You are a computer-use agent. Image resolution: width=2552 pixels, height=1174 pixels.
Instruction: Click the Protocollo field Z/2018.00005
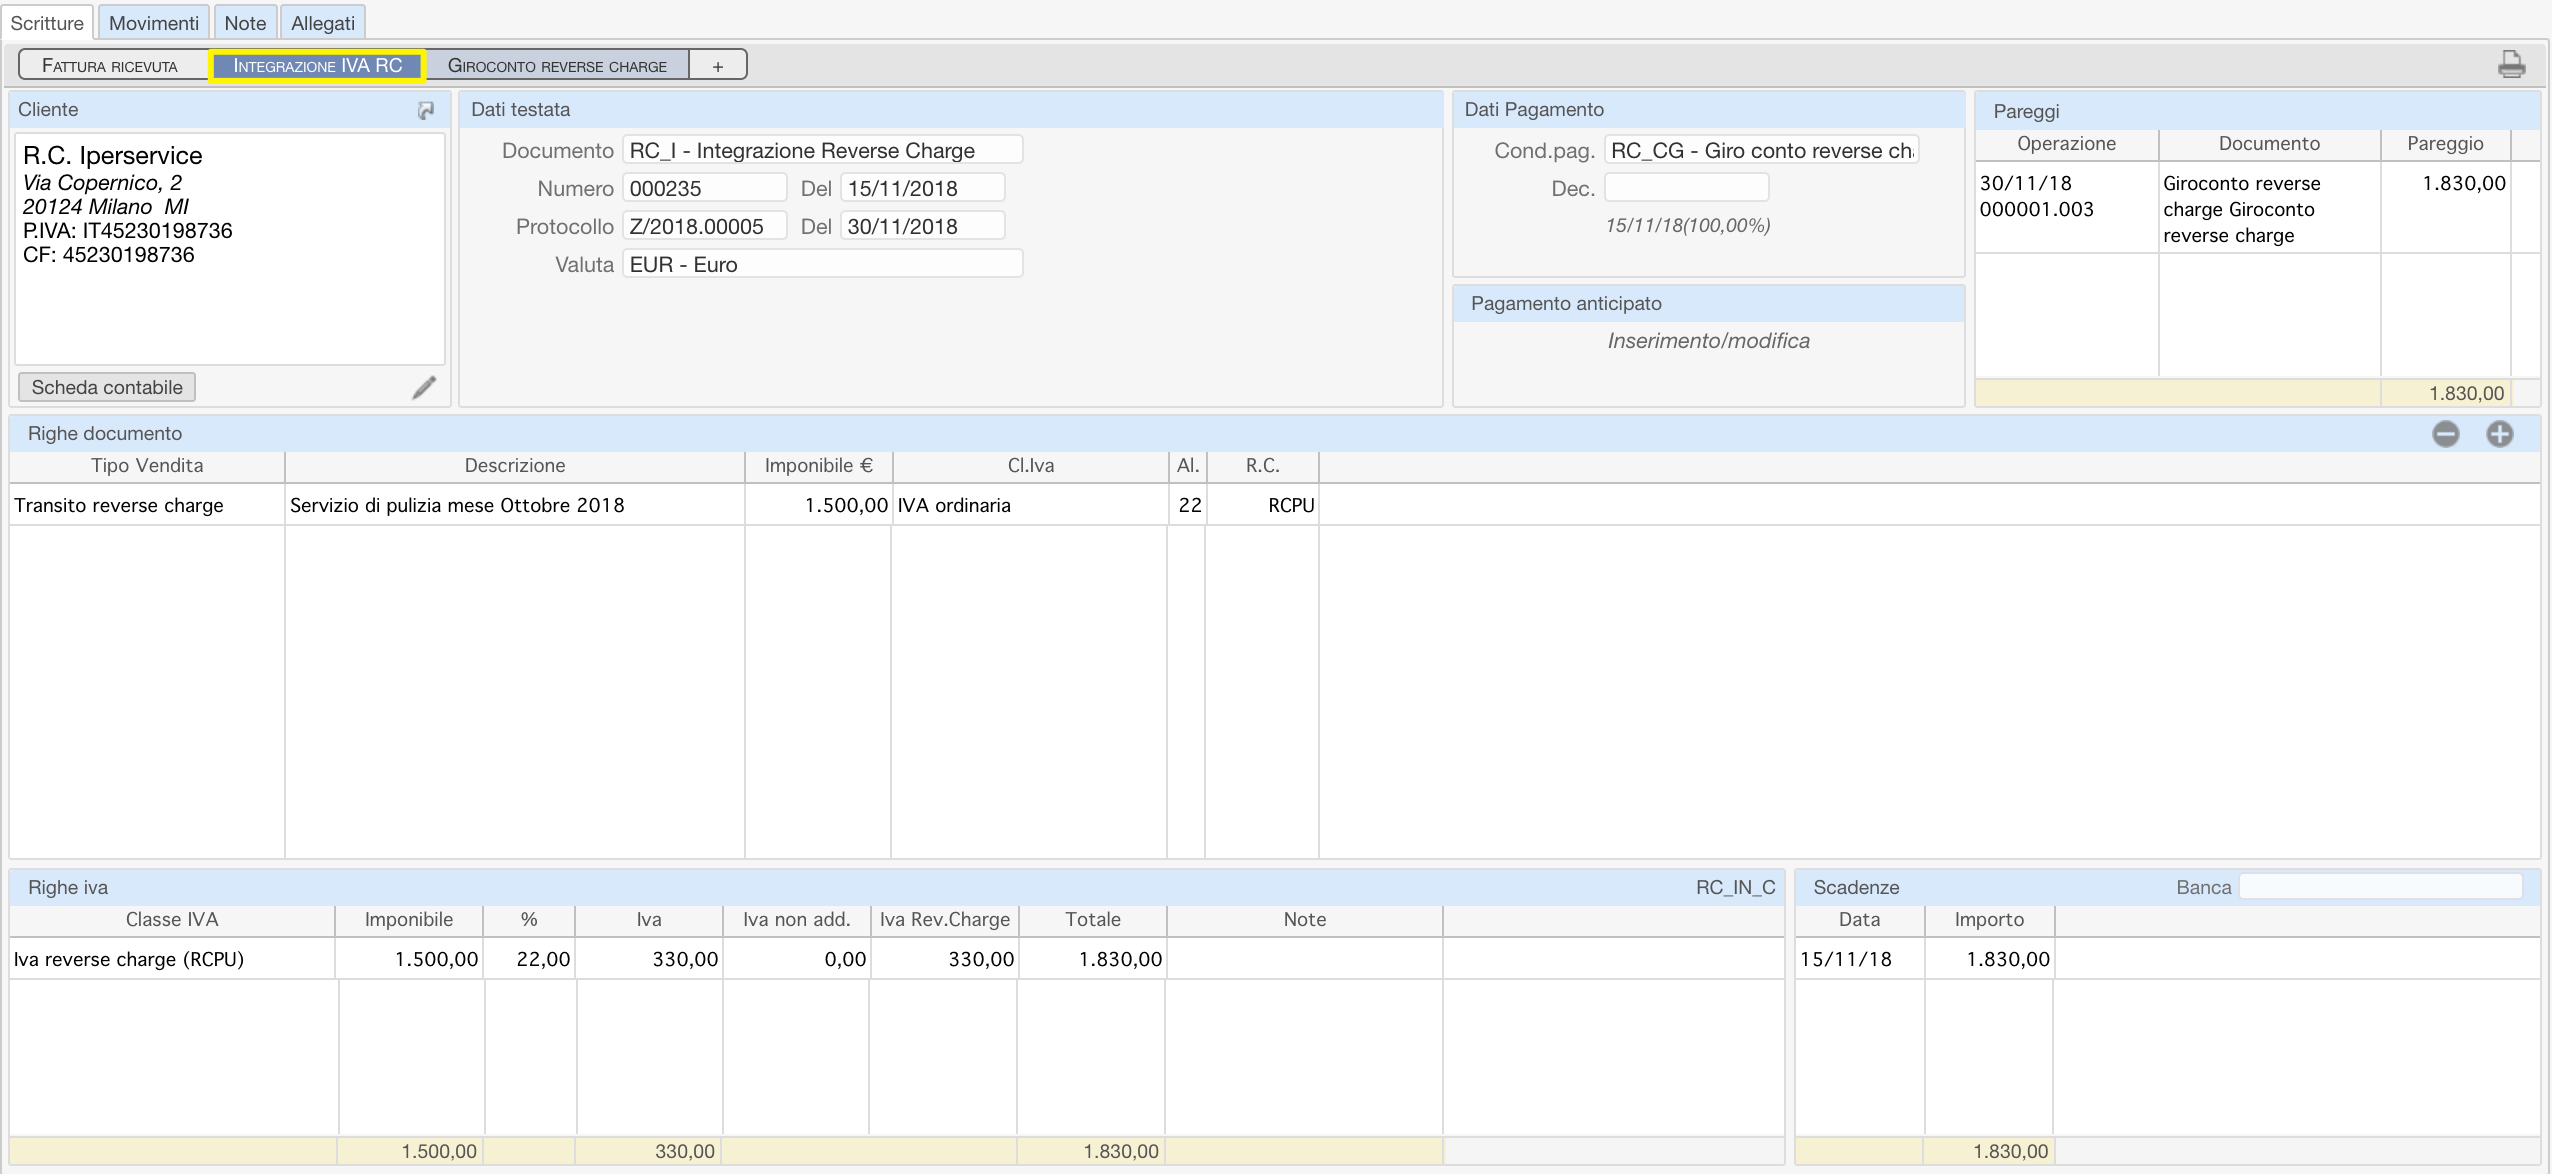pos(704,226)
